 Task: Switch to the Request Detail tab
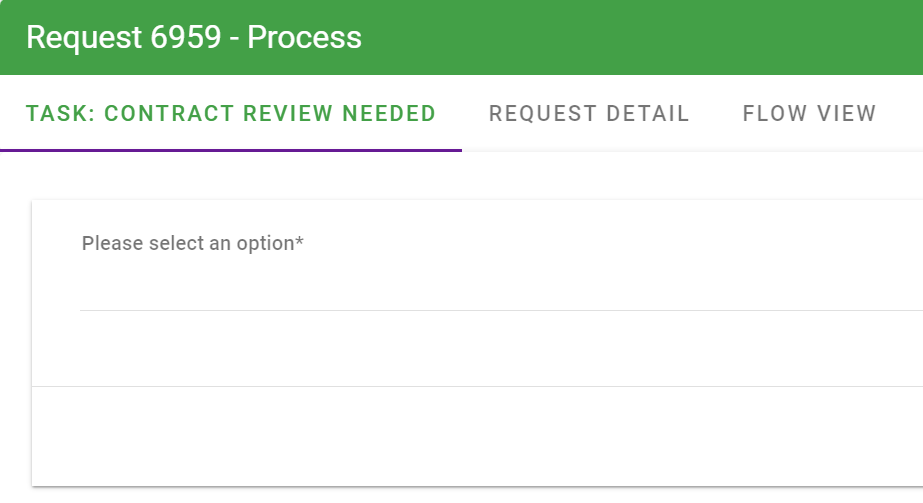589,114
